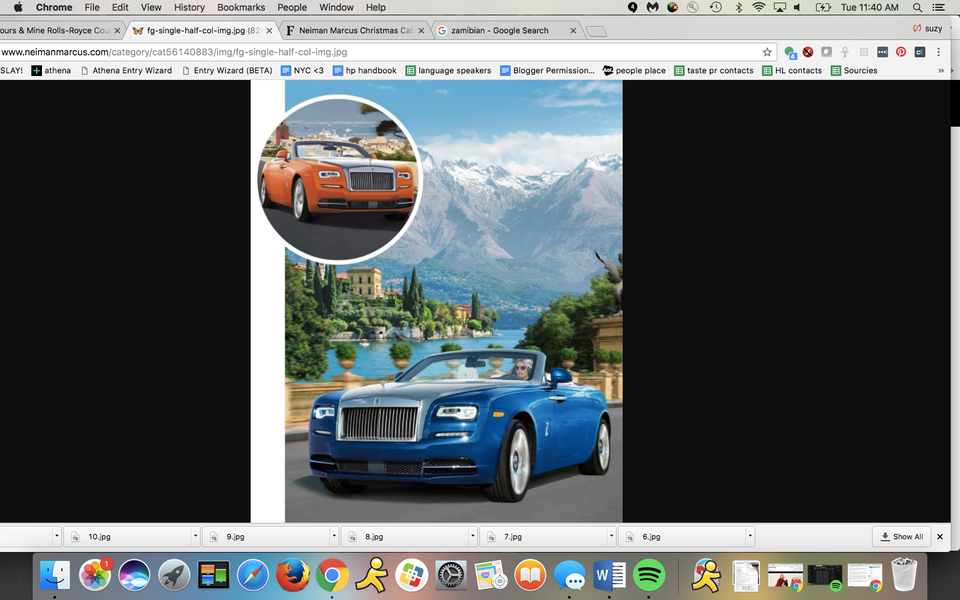
Task: Open the Trash in the Dock
Action: click(904, 574)
